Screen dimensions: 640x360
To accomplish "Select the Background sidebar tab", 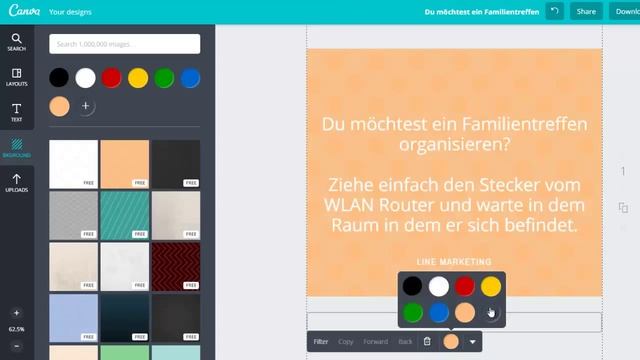I will [x=16, y=148].
